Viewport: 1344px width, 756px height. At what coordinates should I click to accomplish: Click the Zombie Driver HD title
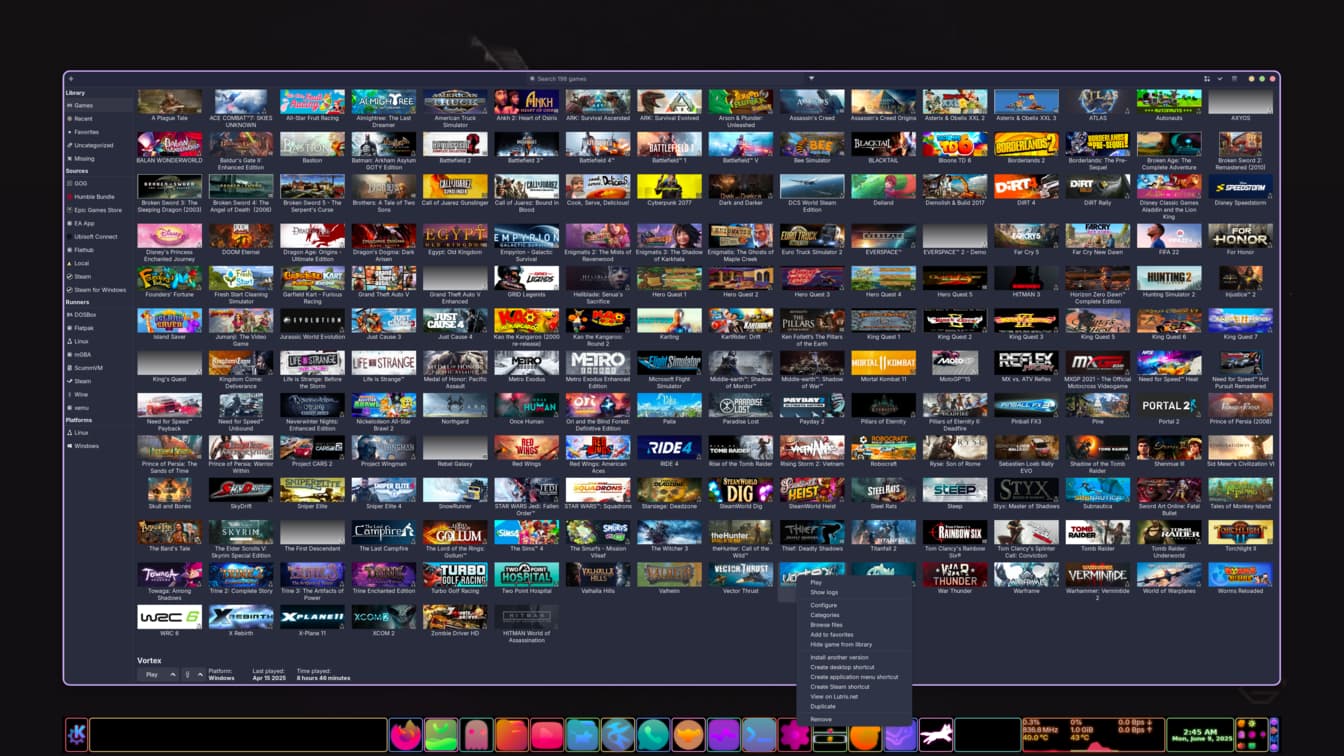455,633
